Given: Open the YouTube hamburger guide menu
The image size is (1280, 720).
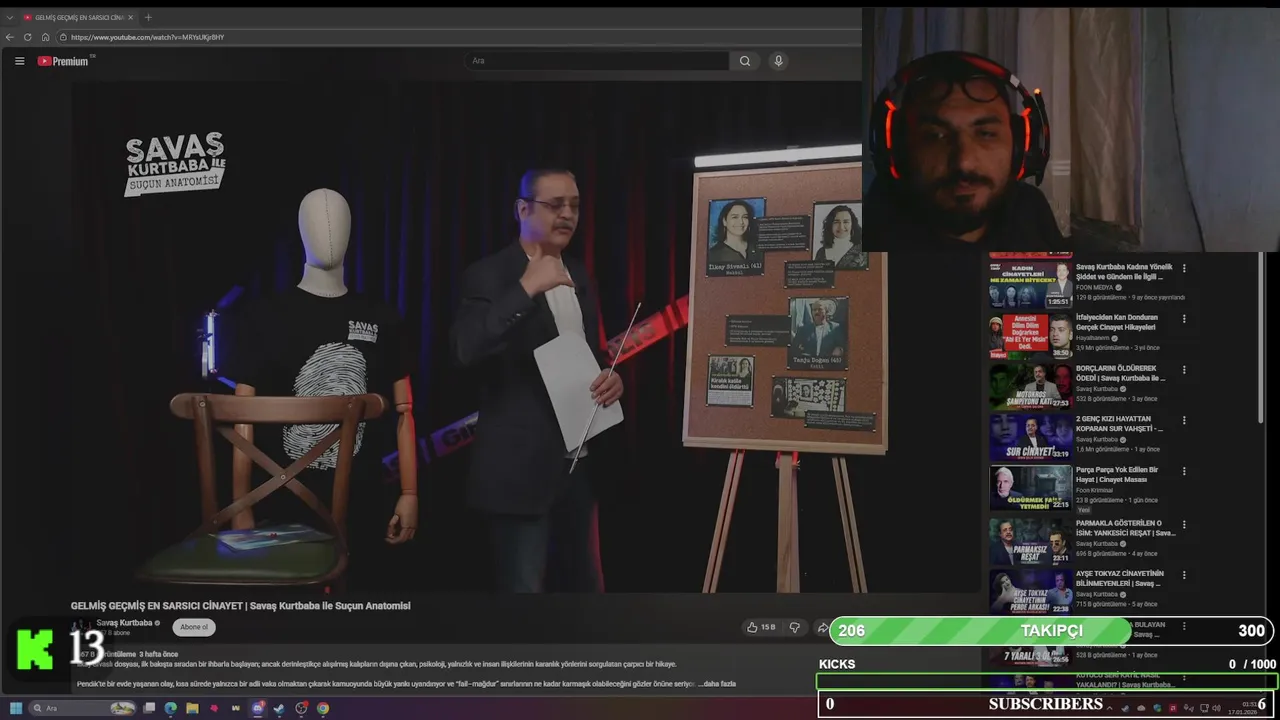Looking at the screenshot, I should (19, 61).
